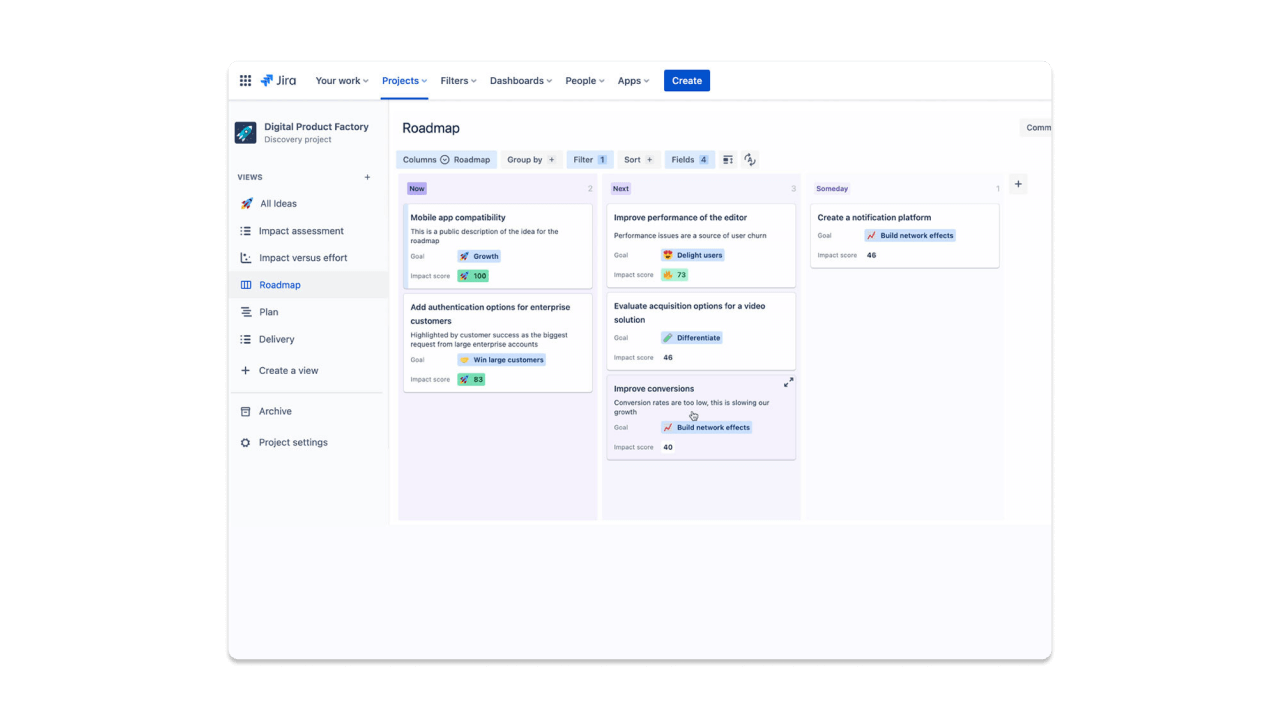Open Project settings via the gear icon

pyautogui.click(x=247, y=442)
